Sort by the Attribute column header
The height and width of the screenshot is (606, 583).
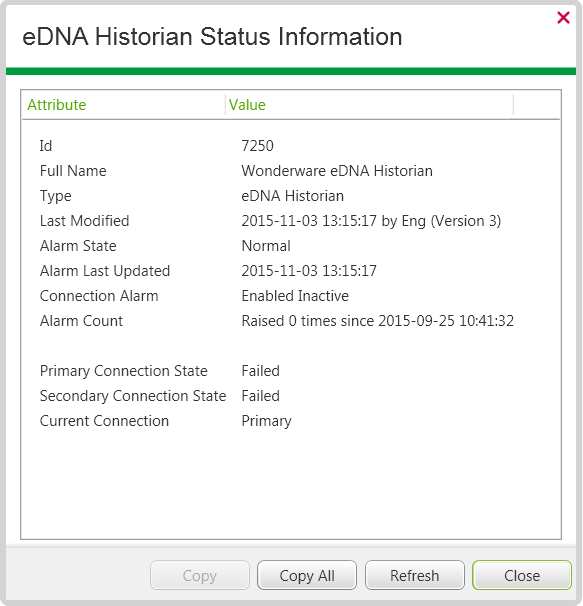pos(123,105)
